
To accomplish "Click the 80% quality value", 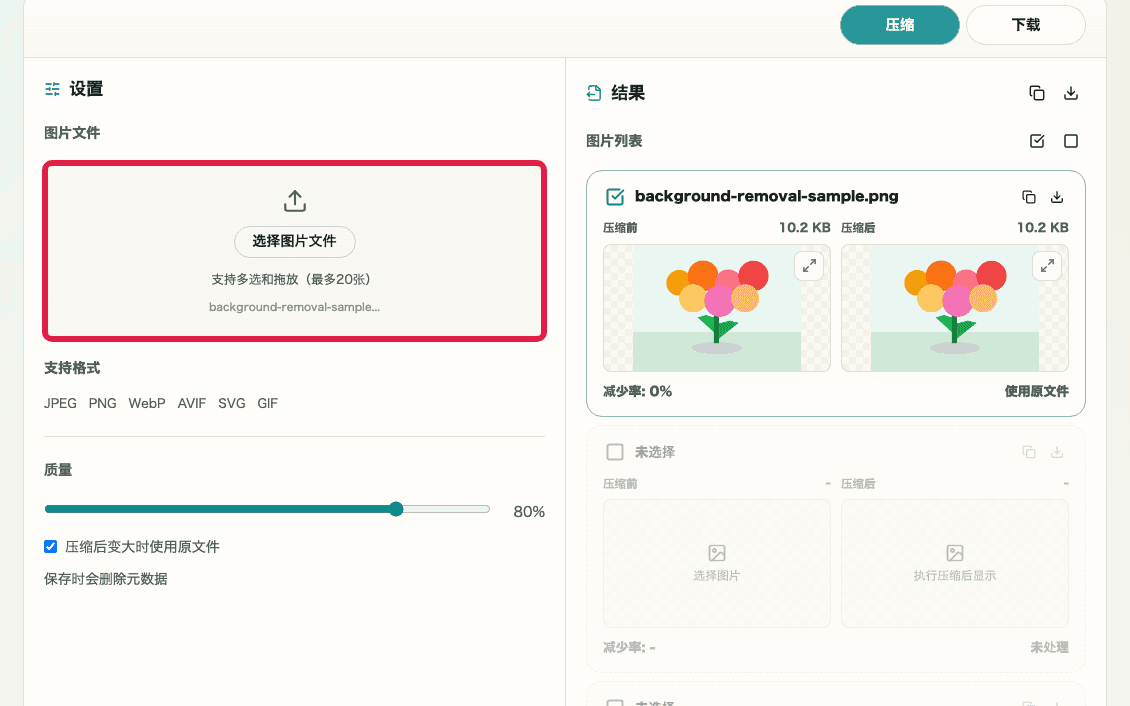I will pos(529,511).
